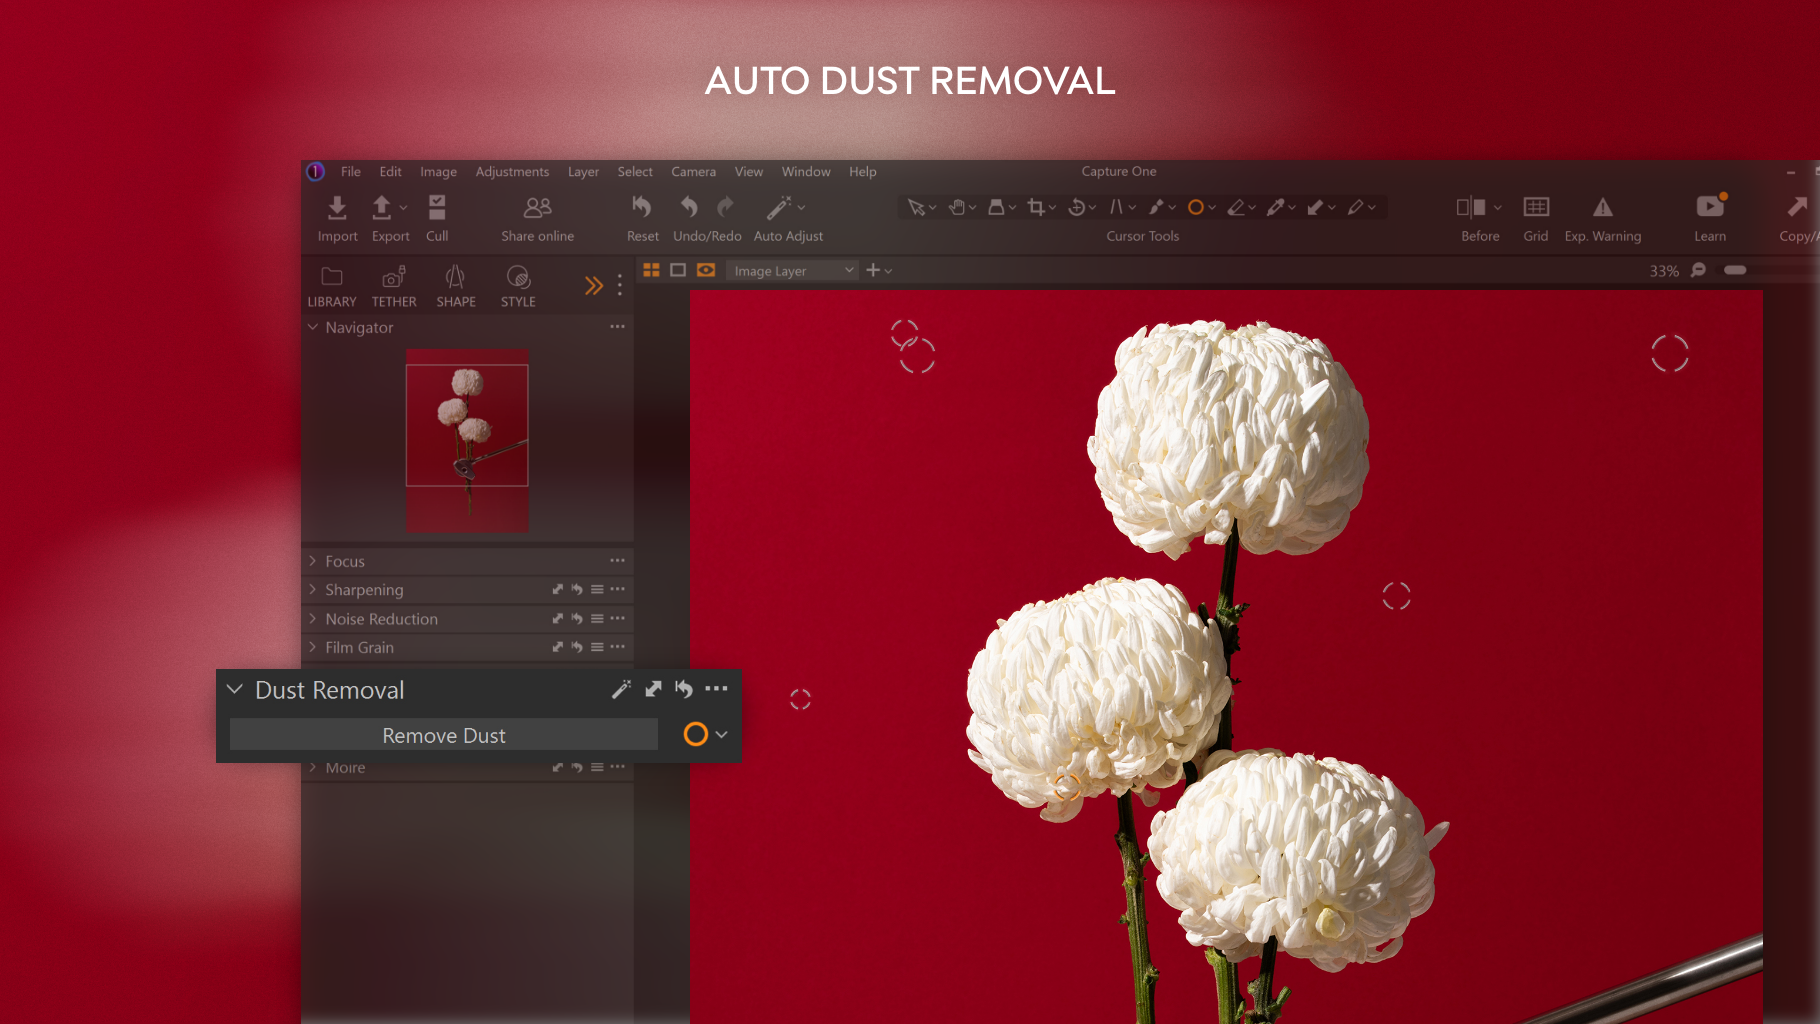Open the Image Layer dropdown

coord(792,270)
